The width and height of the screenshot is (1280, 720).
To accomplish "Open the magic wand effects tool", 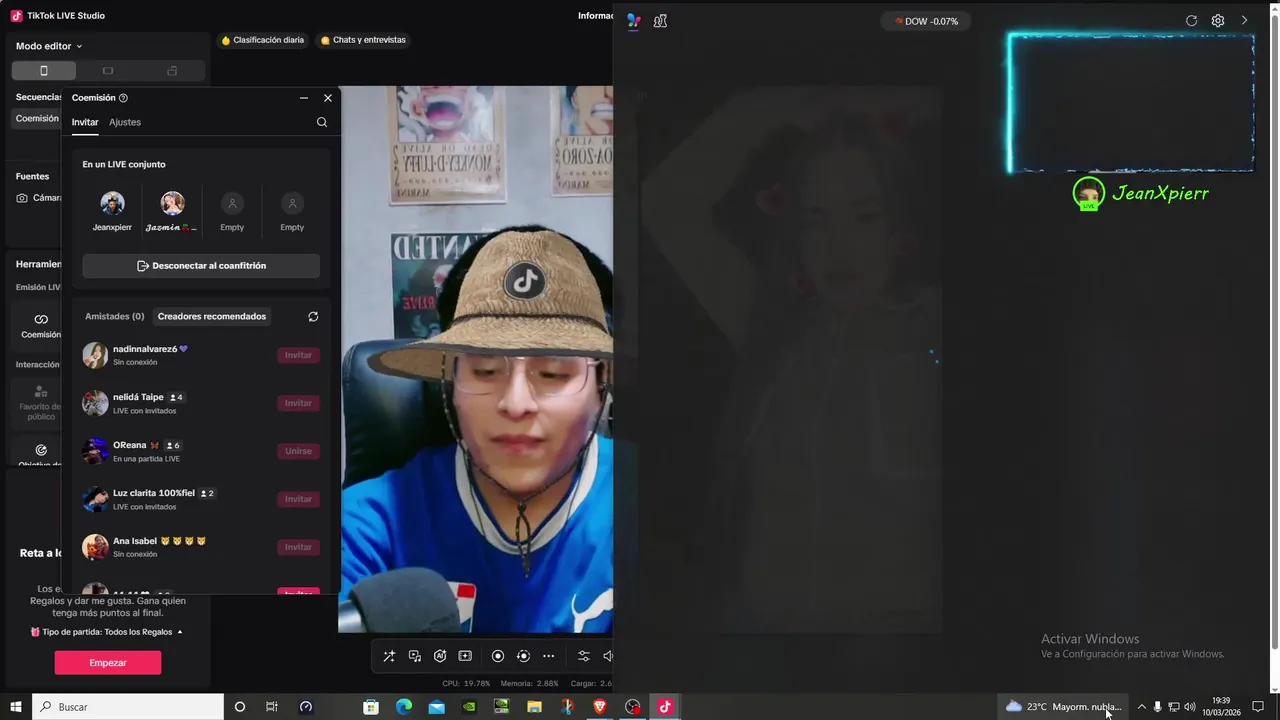I will [x=389, y=656].
